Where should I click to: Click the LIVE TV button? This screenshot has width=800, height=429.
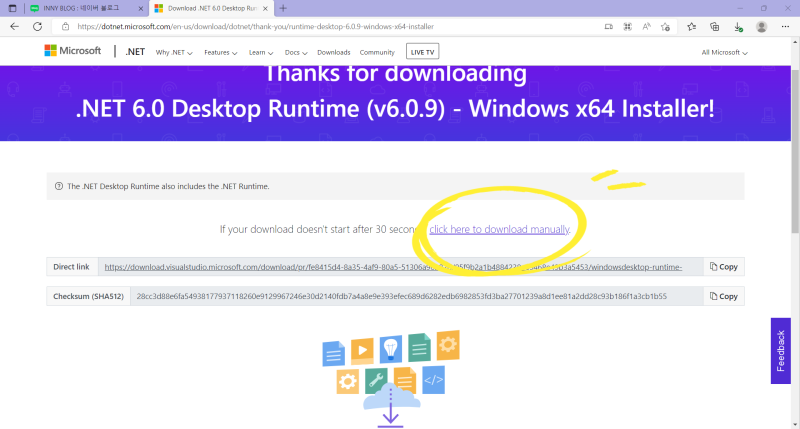click(x=422, y=52)
